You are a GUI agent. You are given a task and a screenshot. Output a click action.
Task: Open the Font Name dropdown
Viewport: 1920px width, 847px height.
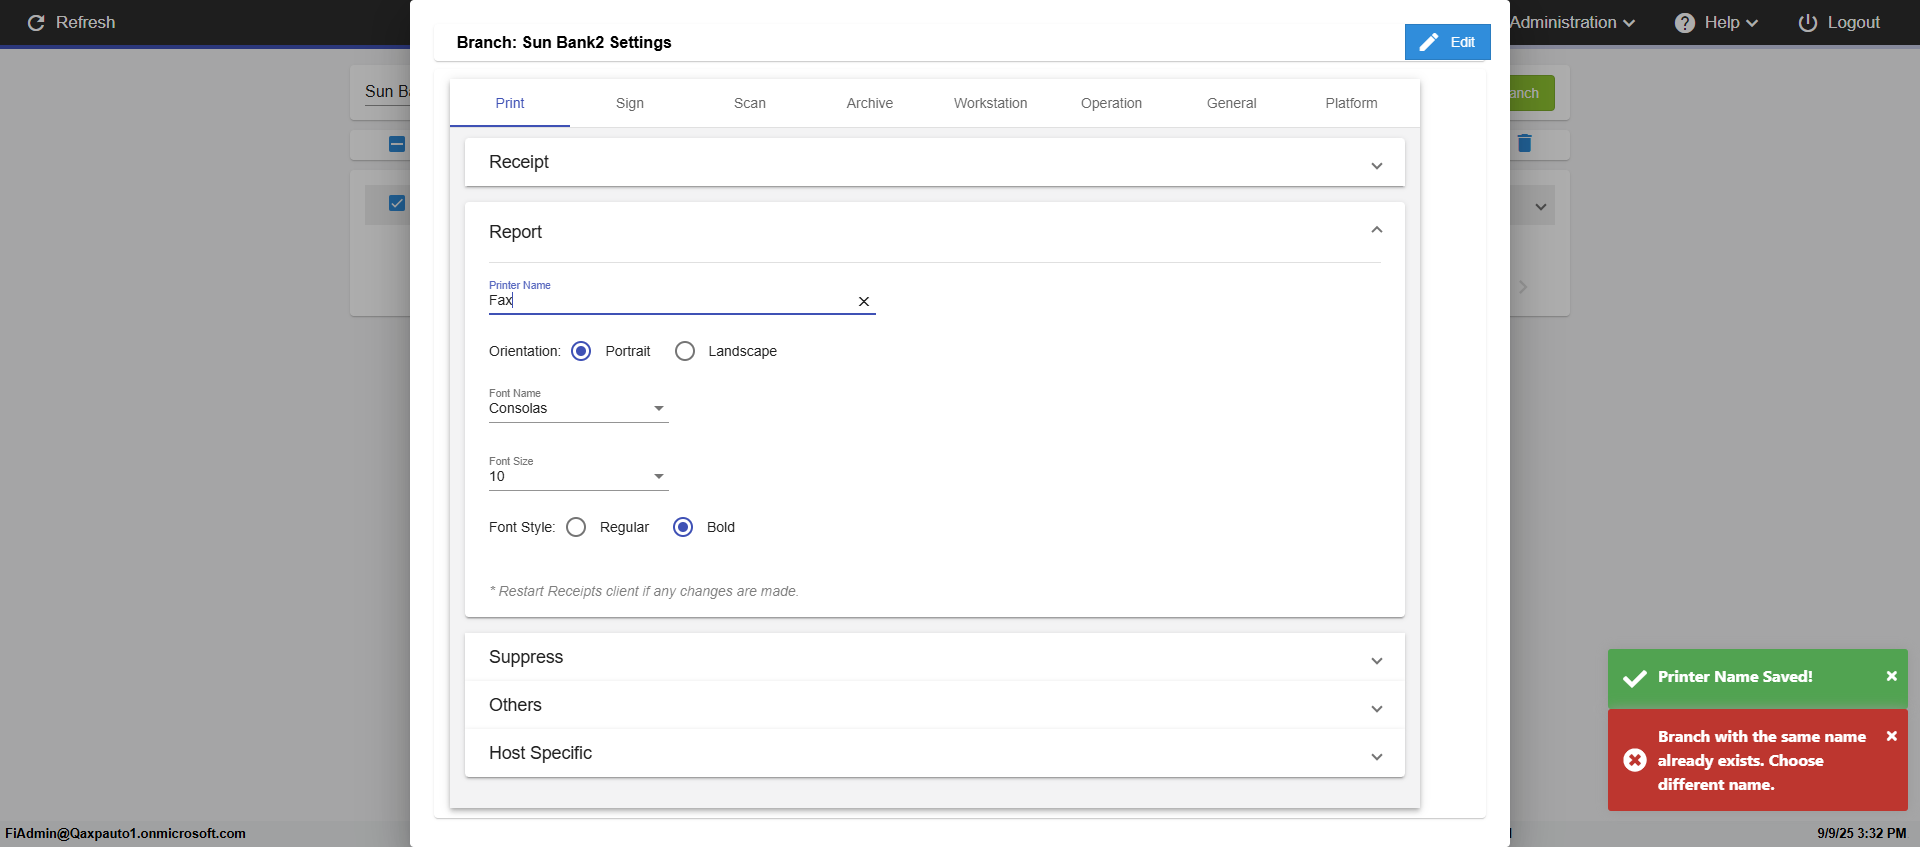coord(578,408)
